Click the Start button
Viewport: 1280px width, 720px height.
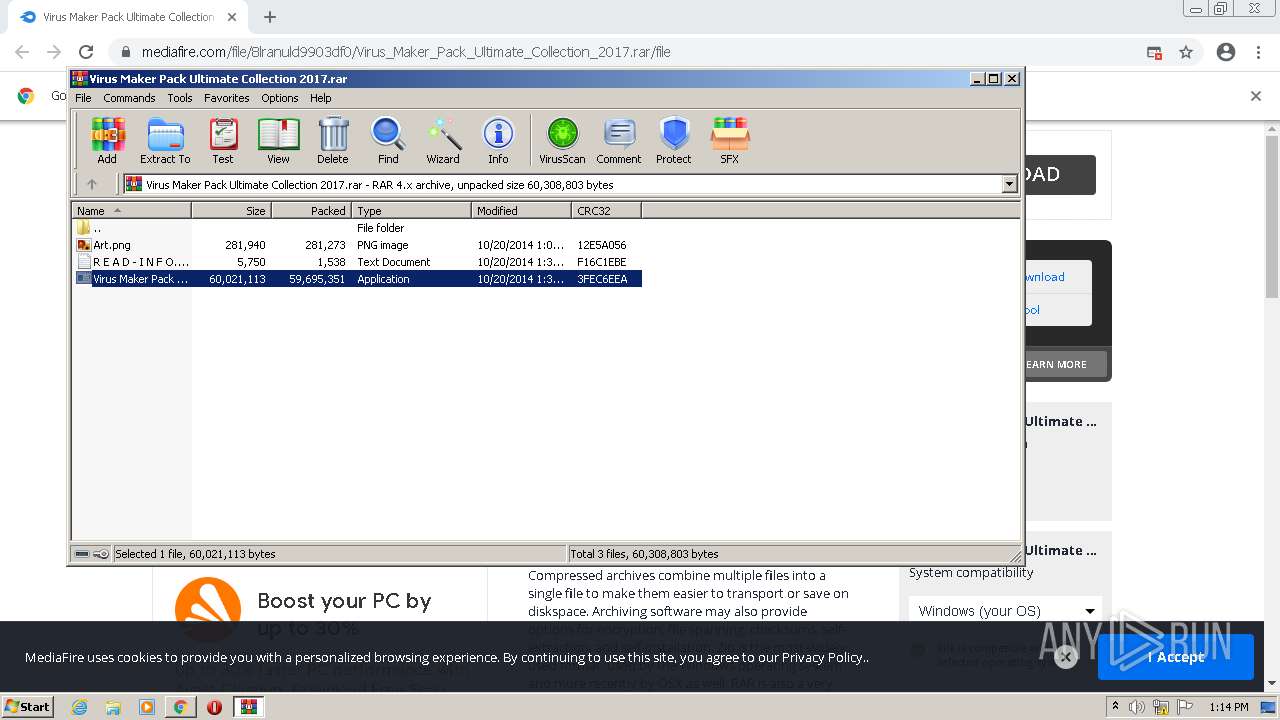pos(28,707)
